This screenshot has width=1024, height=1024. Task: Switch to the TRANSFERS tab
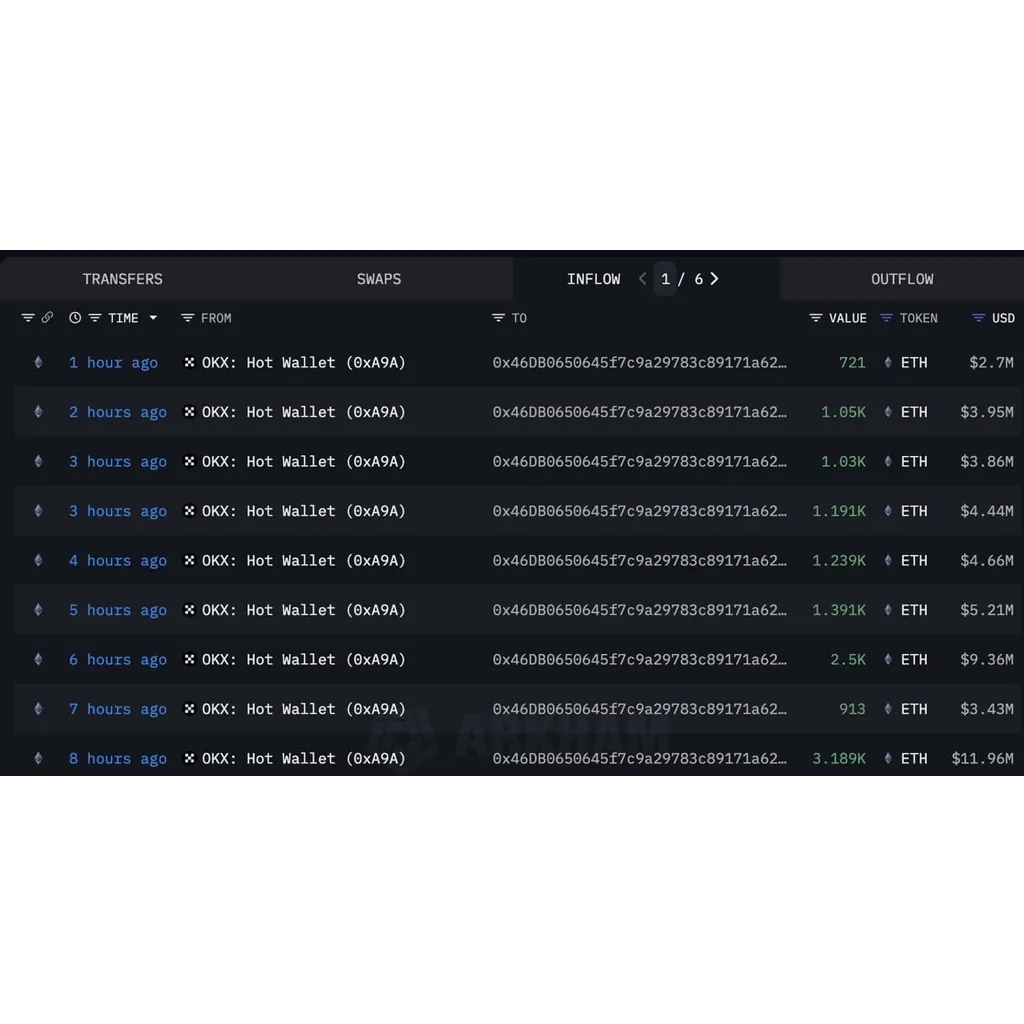click(x=123, y=279)
